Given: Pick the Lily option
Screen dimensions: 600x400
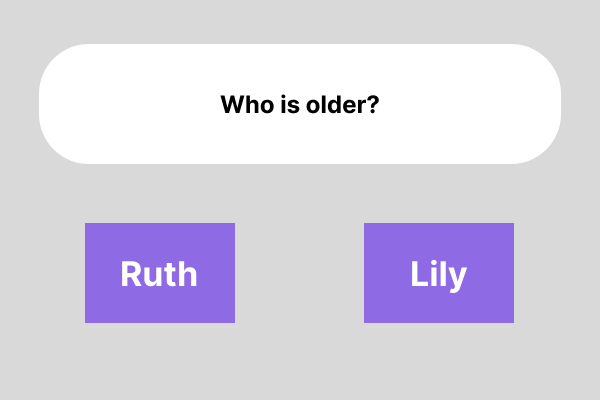Looking at the screenshot, I should [439, 273].
